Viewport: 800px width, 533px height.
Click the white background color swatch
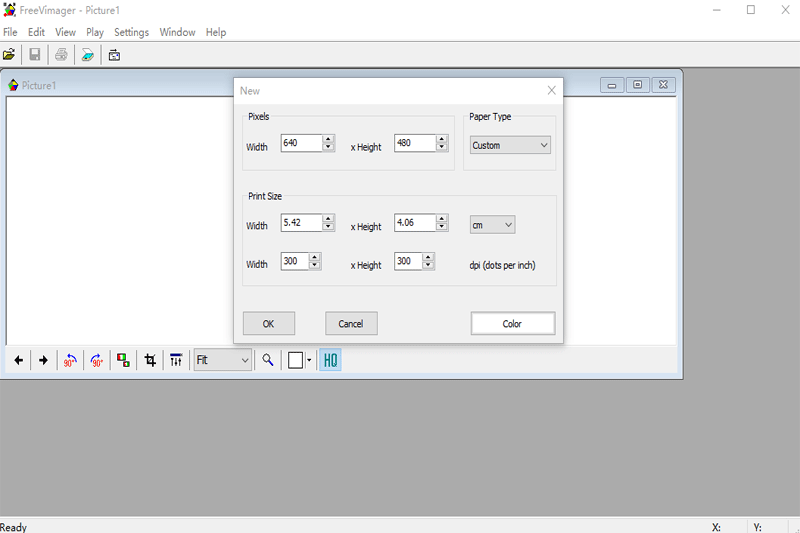(295, 360)
